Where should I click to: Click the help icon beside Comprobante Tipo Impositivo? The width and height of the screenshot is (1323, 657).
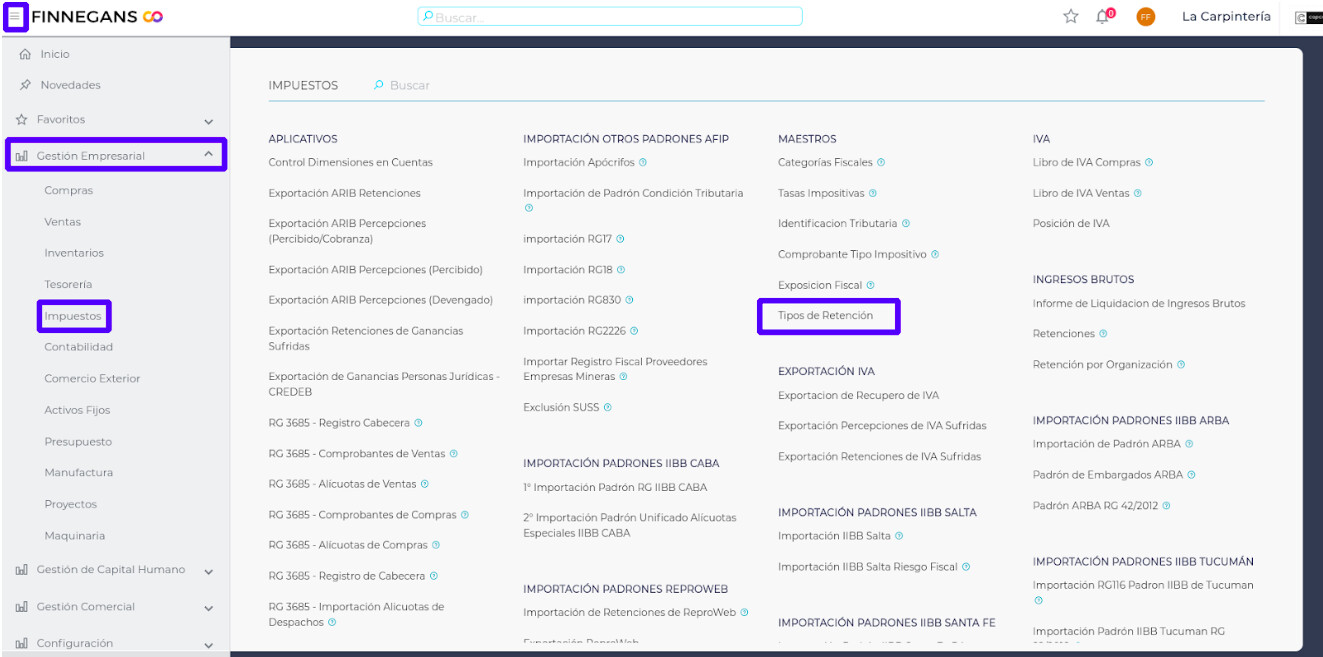click(x=935, y=254)
